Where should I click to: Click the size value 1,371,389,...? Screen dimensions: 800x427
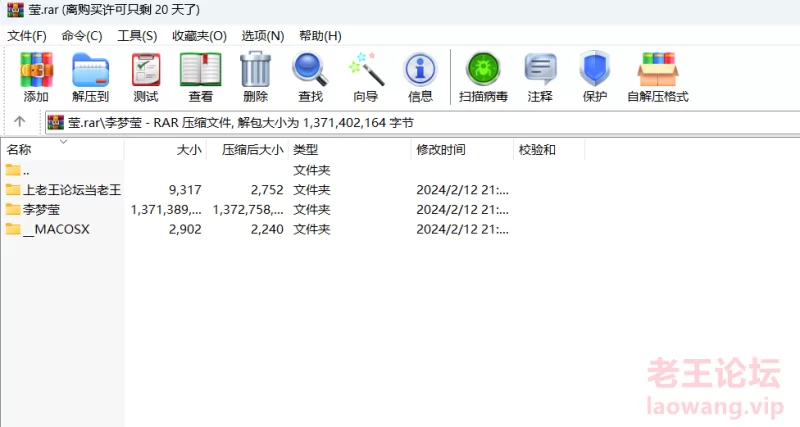(x=166, y=210)
